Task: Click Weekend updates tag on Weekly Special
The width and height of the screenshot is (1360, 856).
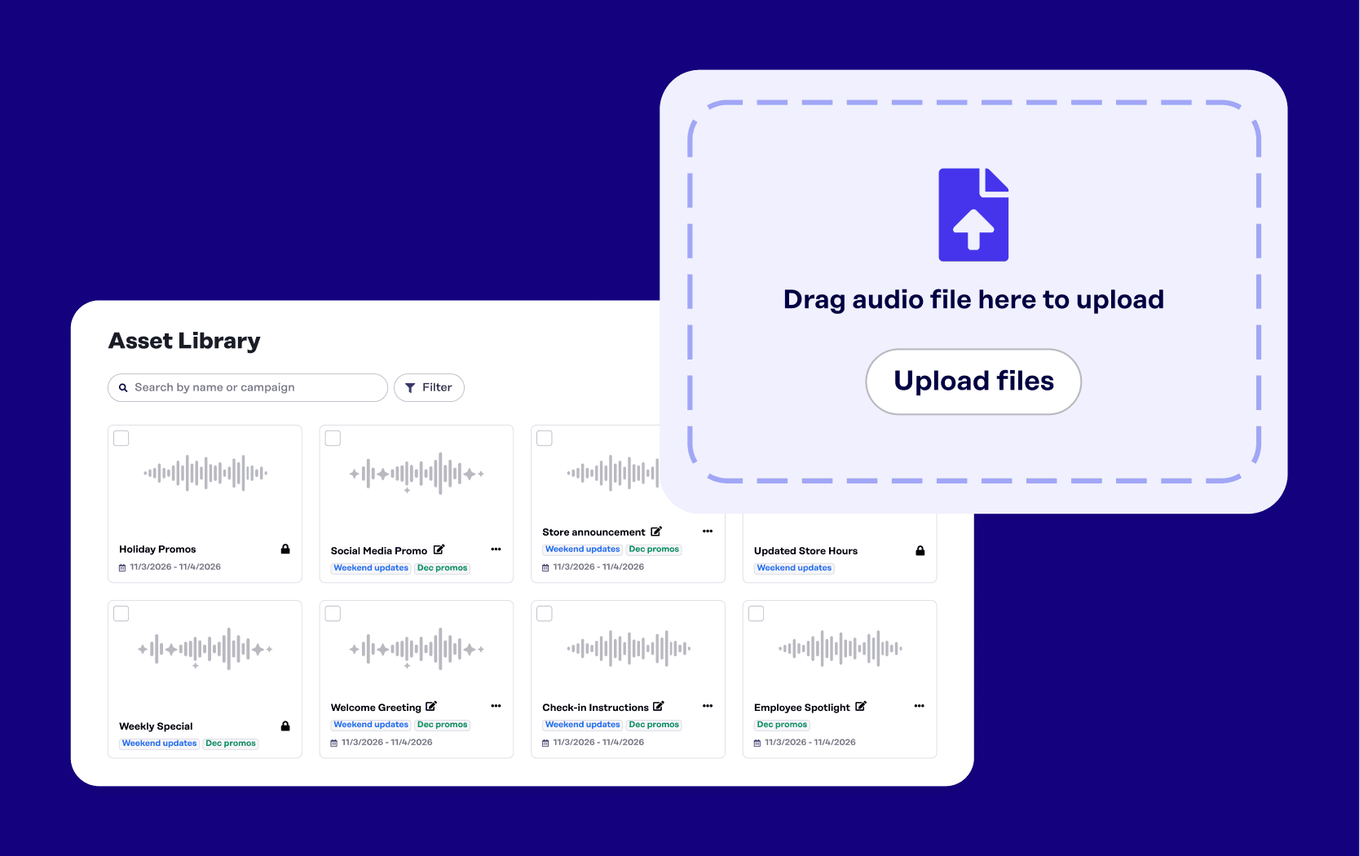Action: [x=159, y=743]
